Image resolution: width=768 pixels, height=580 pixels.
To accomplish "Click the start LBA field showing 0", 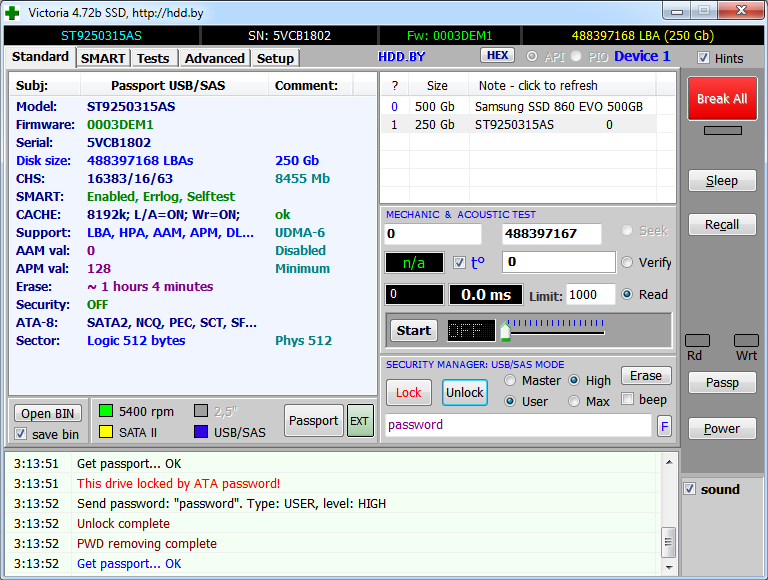I will click(x=433, y=234).
